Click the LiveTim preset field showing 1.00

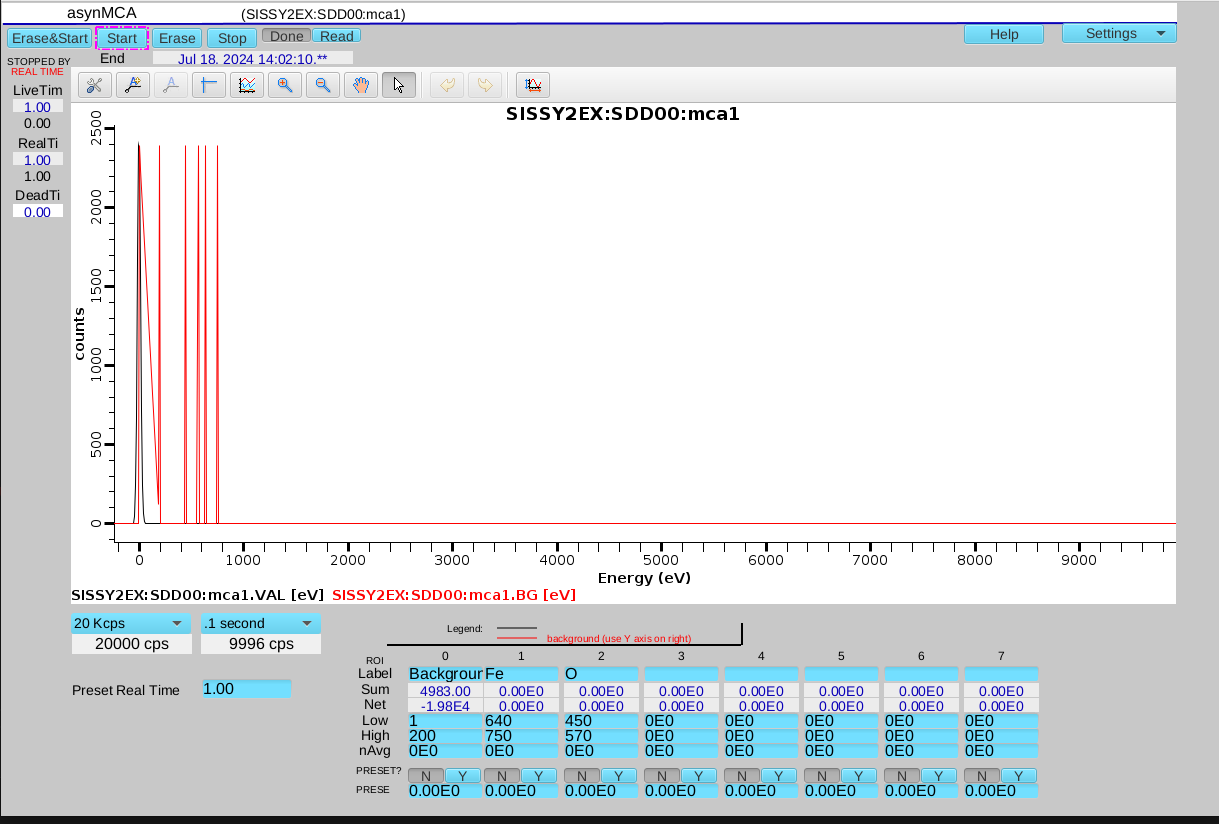coord(37,107)
